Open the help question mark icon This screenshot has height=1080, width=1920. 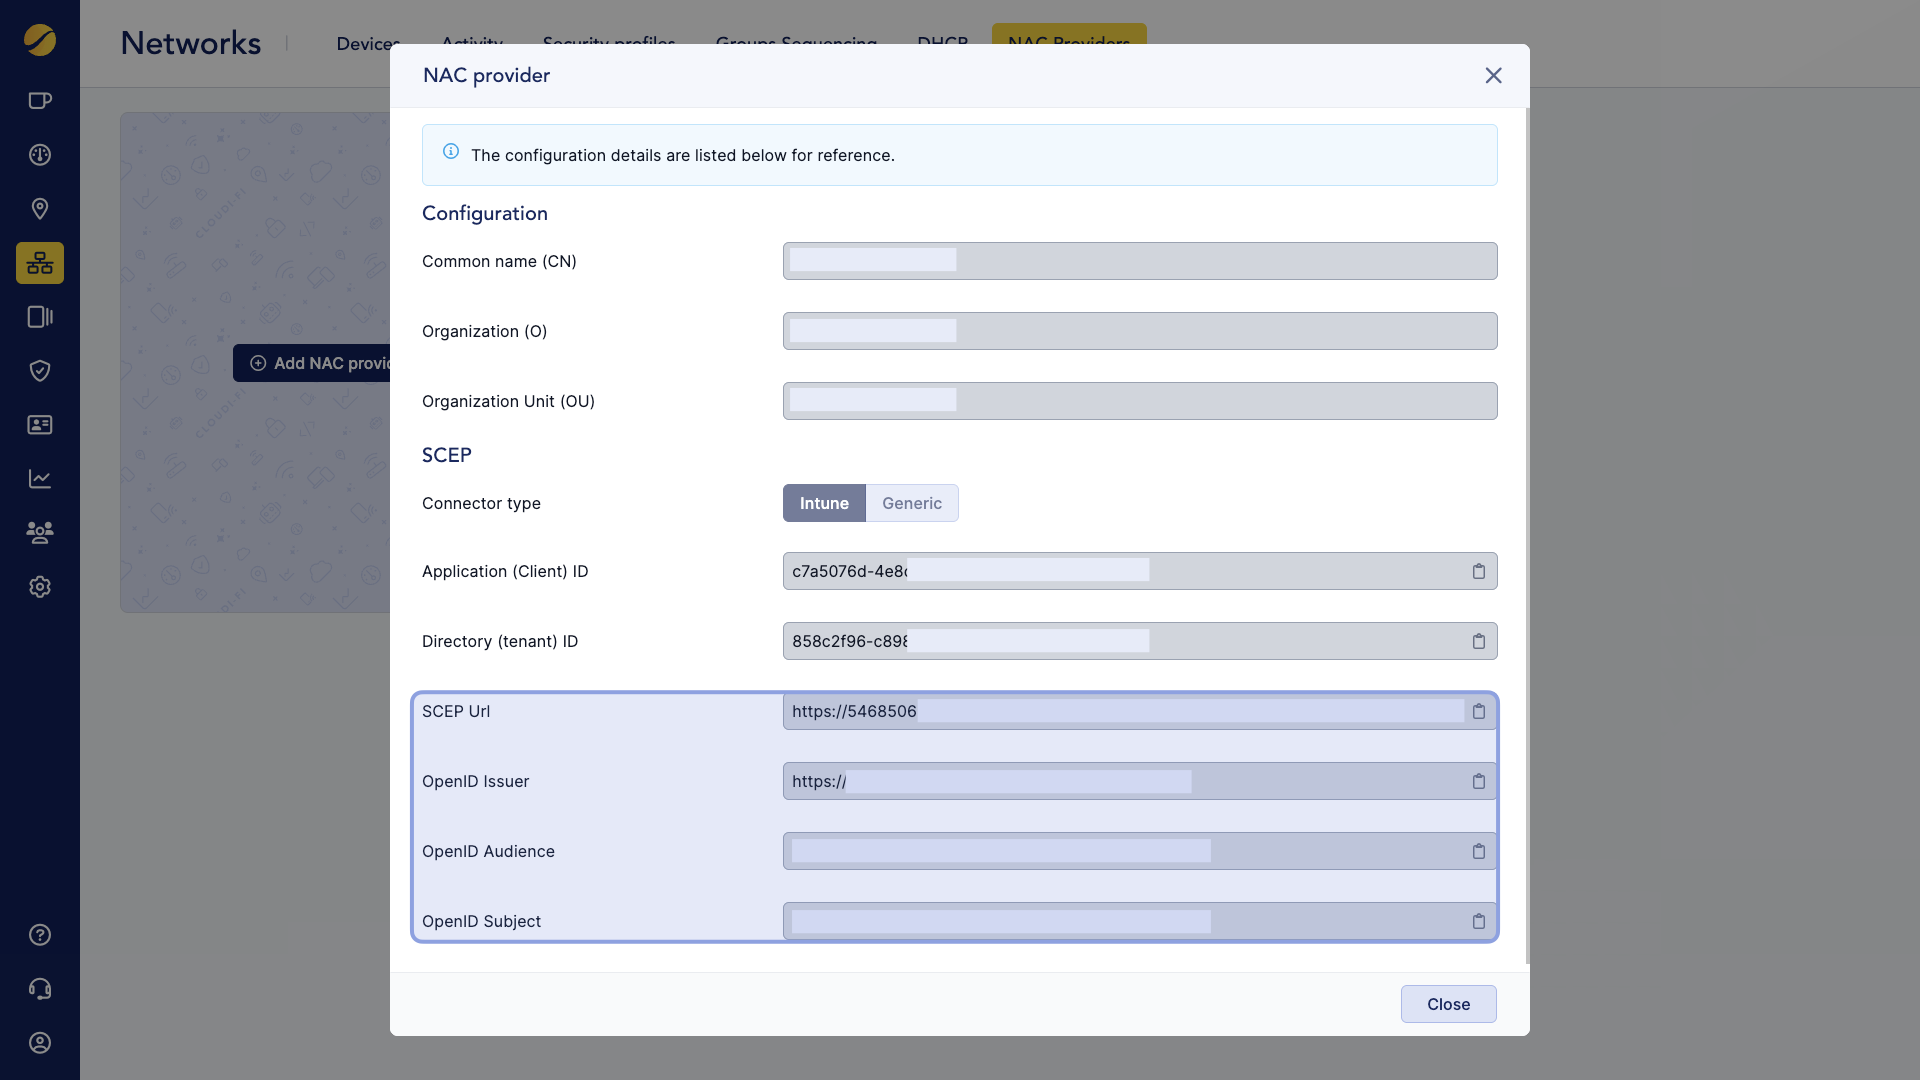(40, 934)
